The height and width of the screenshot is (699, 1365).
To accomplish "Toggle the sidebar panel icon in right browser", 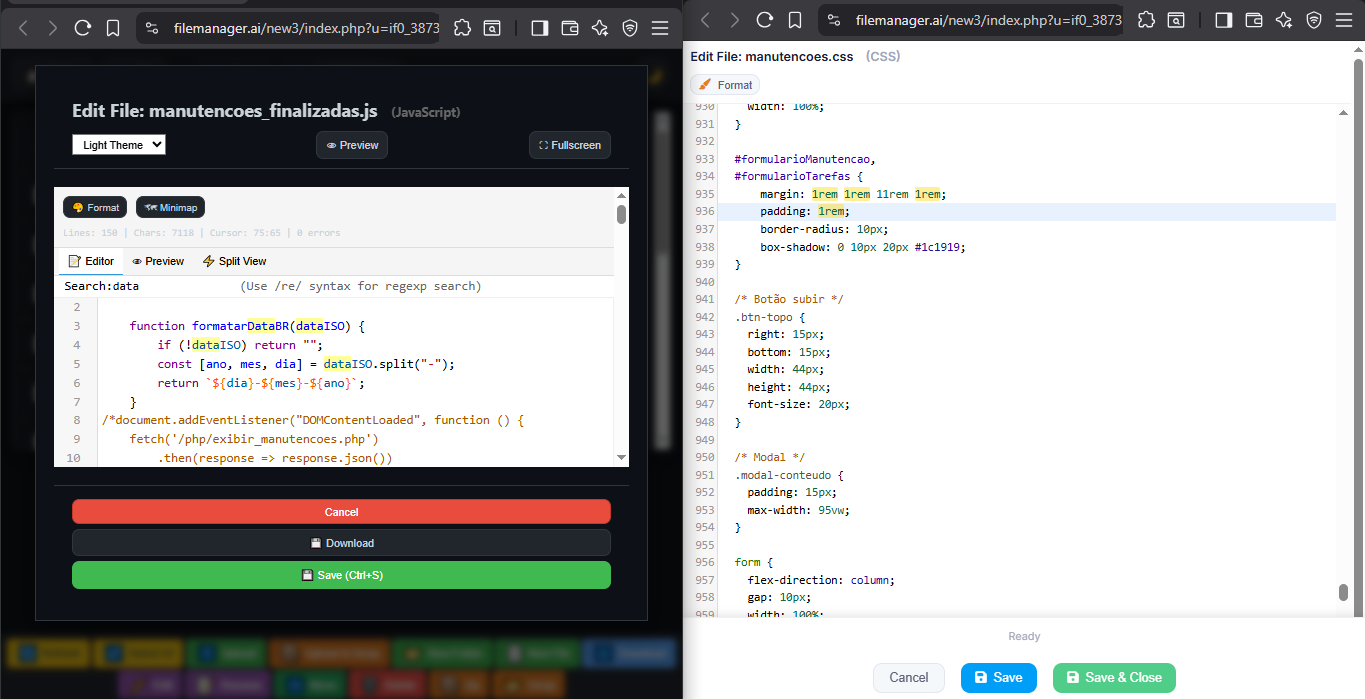I will pyautogui.click(x=1223, y=20).
